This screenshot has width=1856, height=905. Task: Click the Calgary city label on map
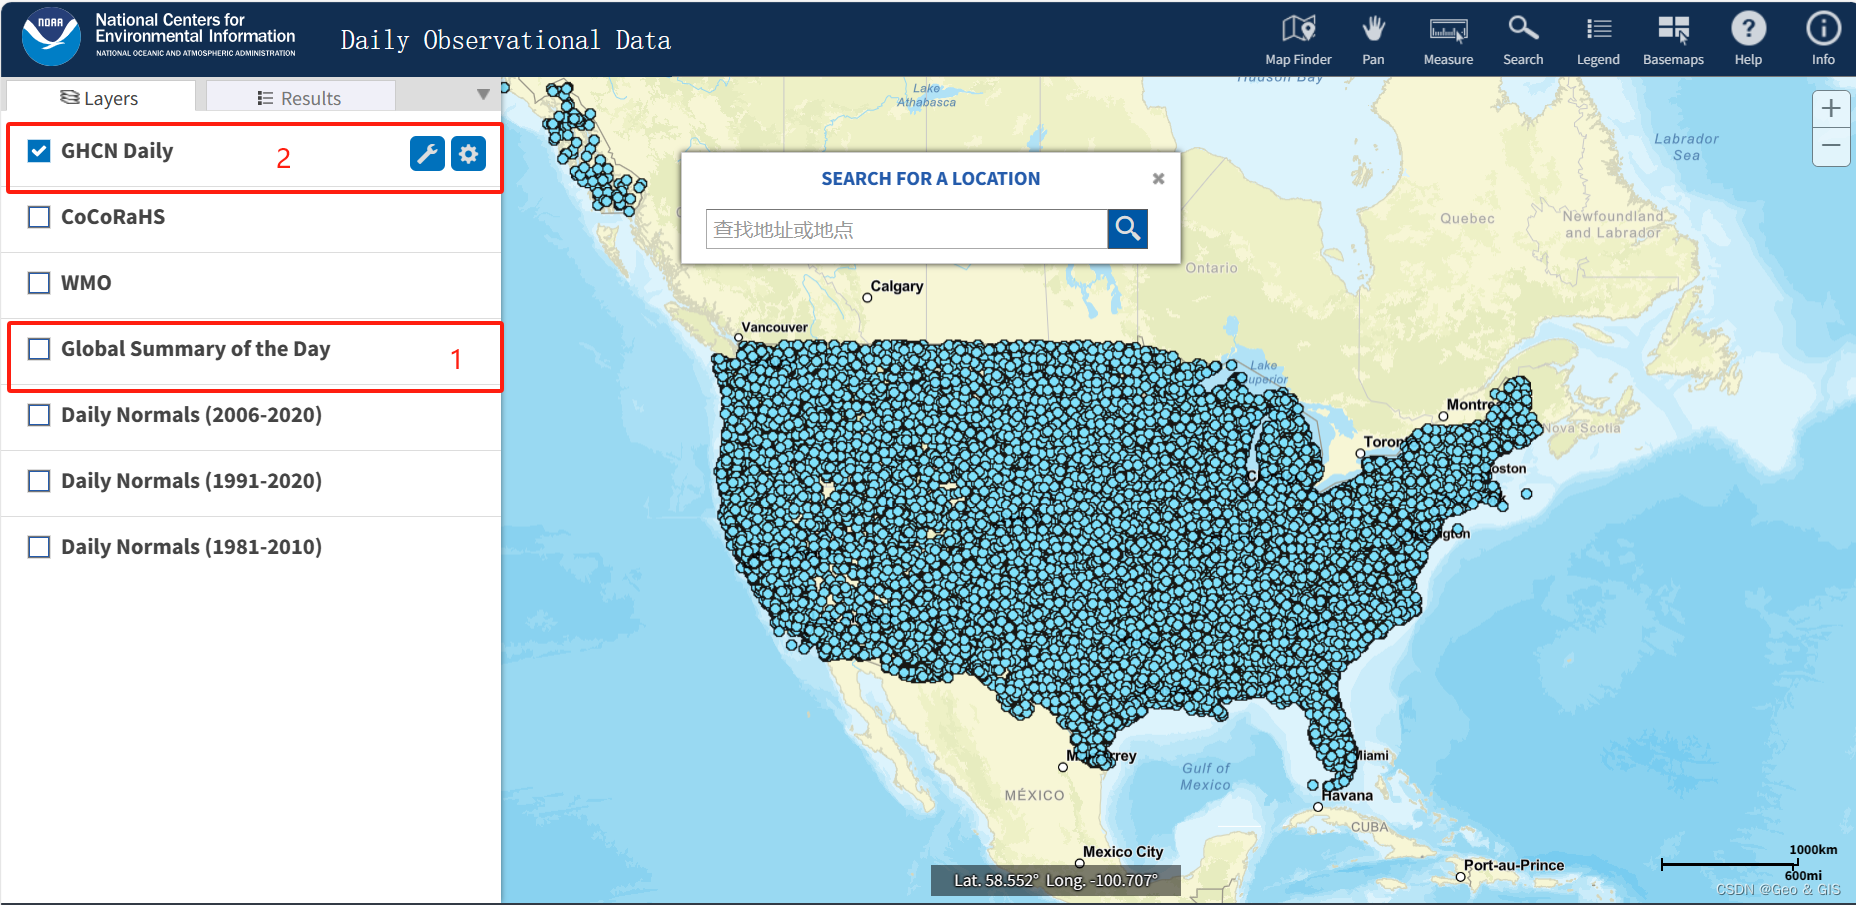tap(896, 286)
